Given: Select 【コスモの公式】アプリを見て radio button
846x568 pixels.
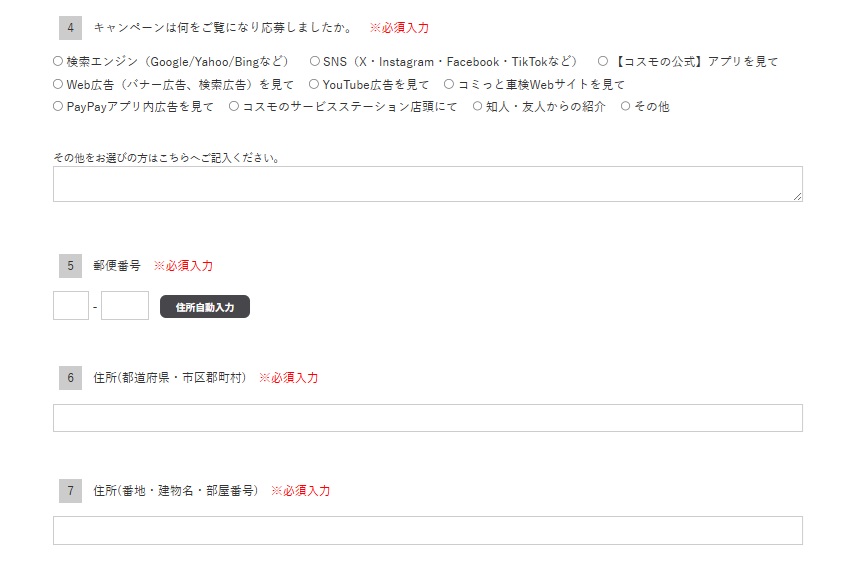Looking at the screenshot, I should point(603,62).
